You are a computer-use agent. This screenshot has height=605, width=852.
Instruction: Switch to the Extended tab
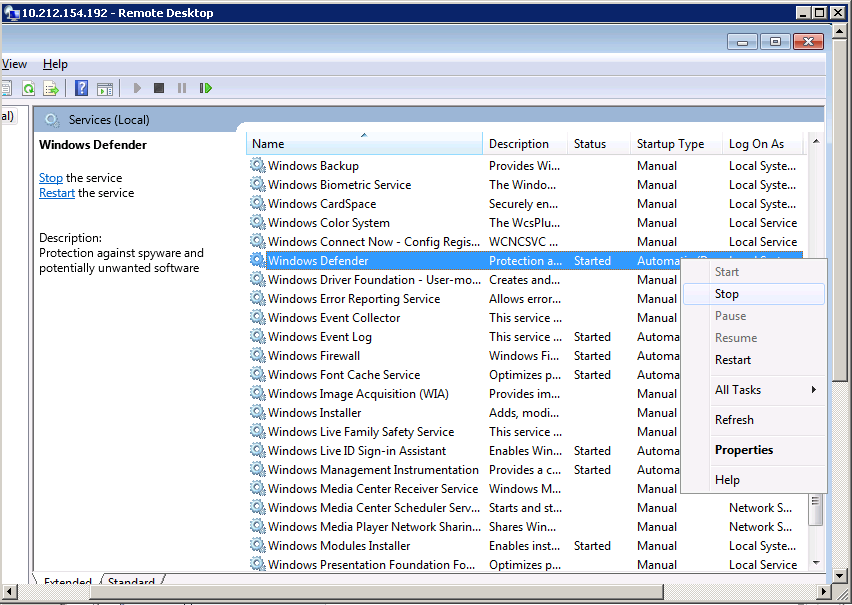click(x=67, y=581)
